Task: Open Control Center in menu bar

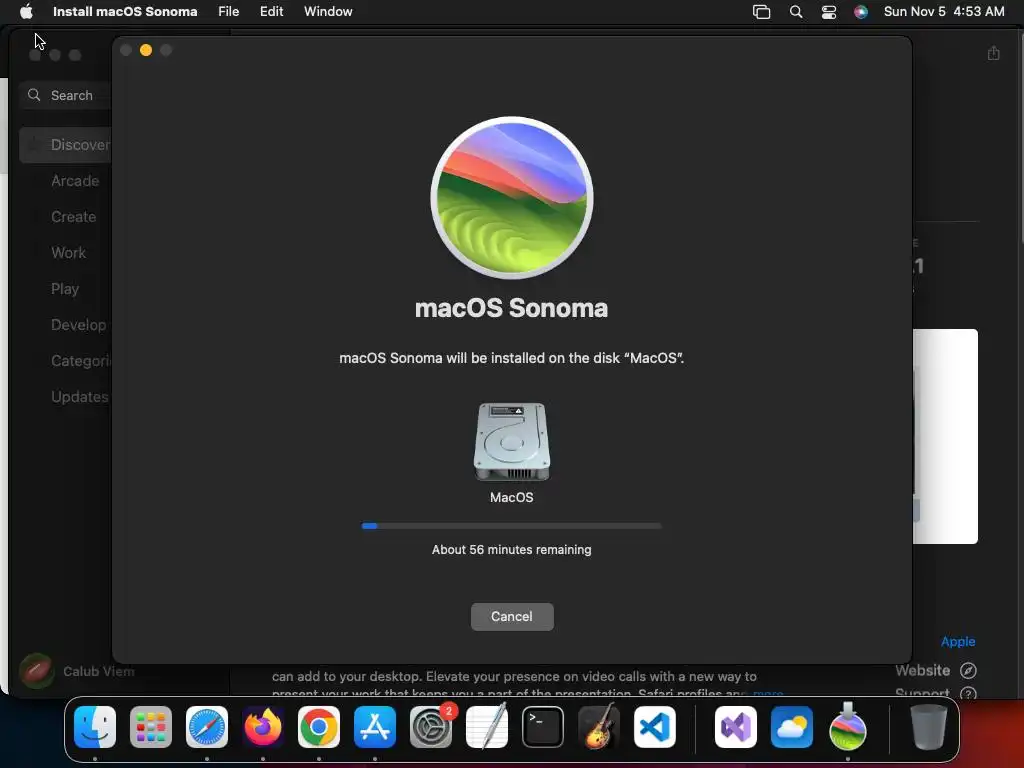Action: pos(829,12)
